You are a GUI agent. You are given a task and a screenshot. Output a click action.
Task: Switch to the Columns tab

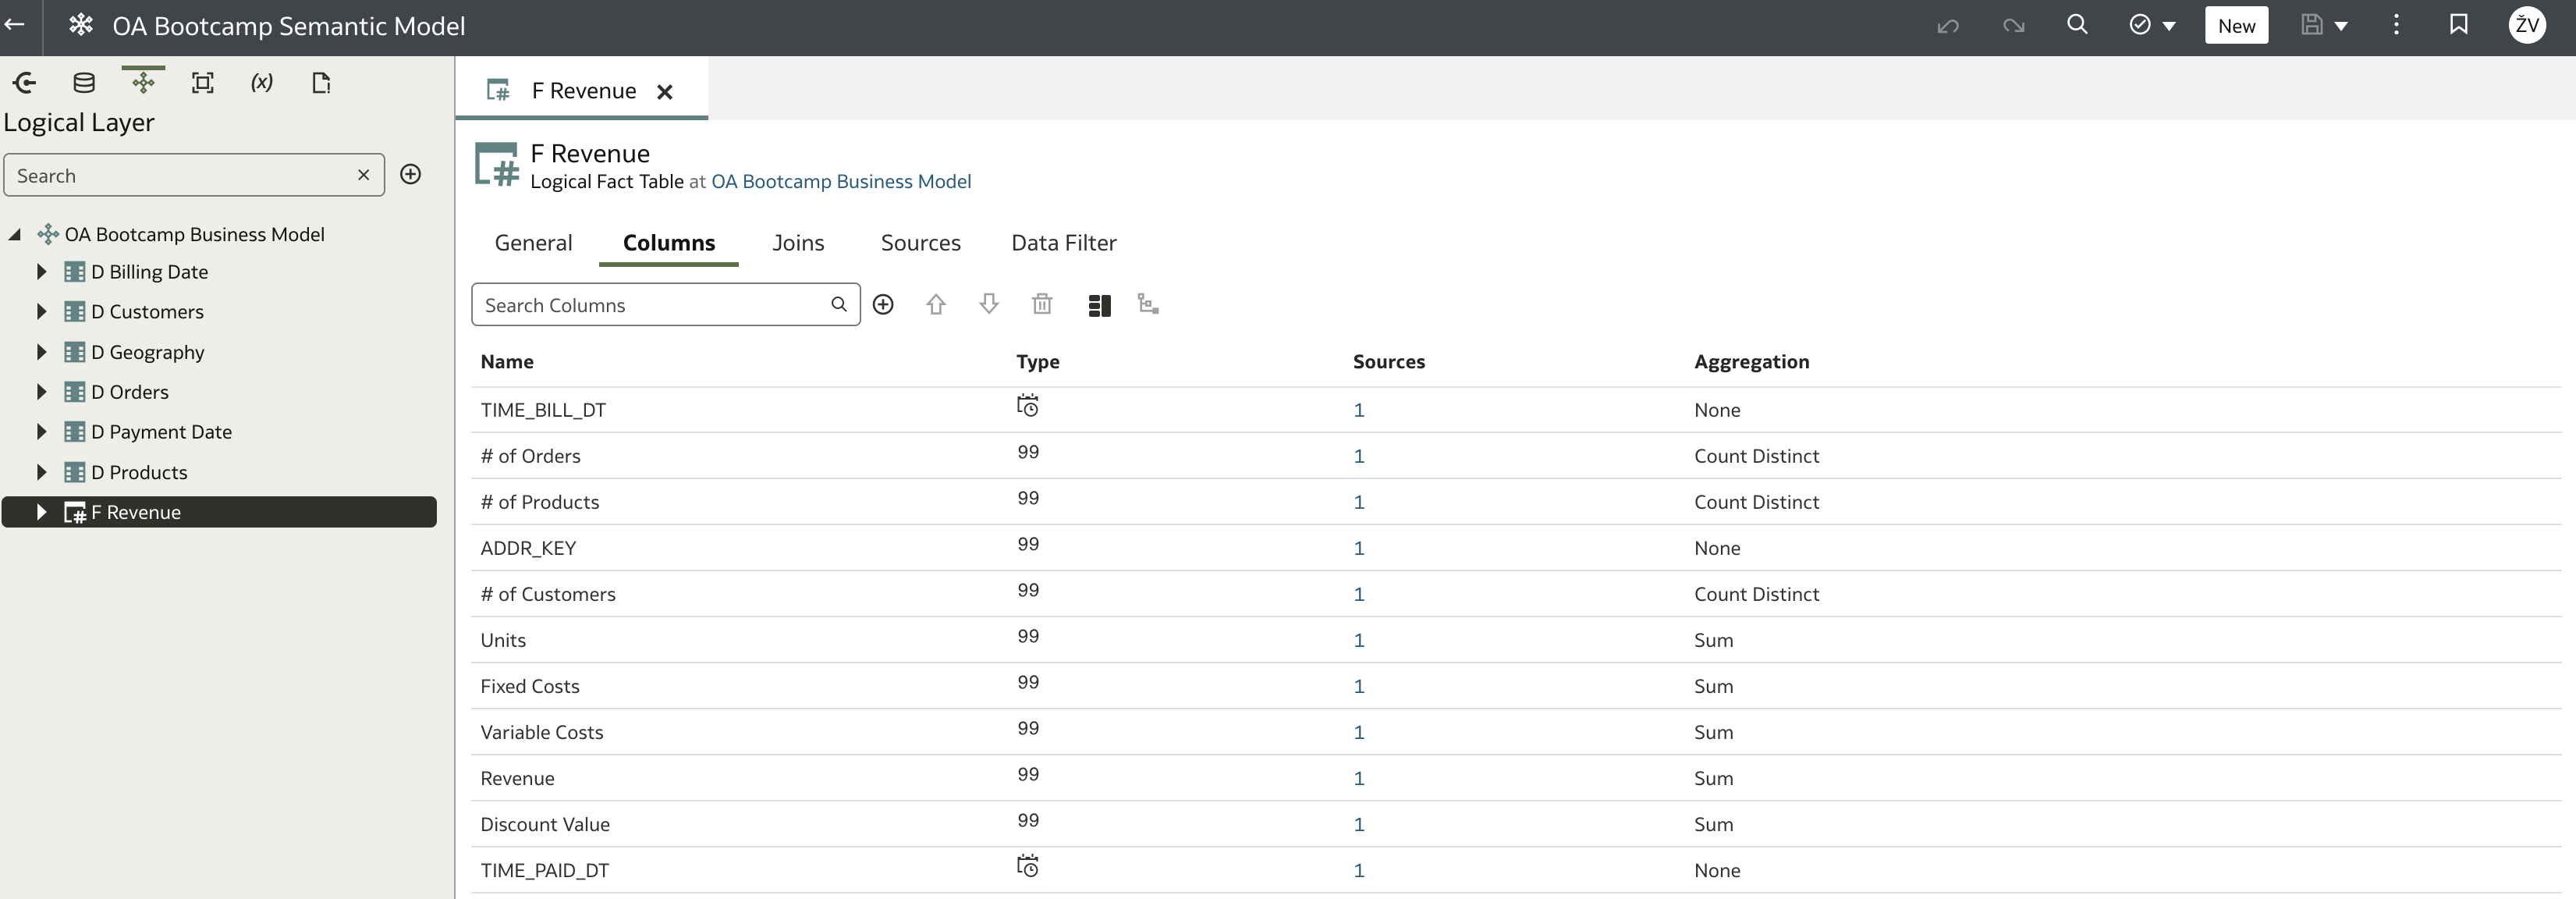pos(669,242)
